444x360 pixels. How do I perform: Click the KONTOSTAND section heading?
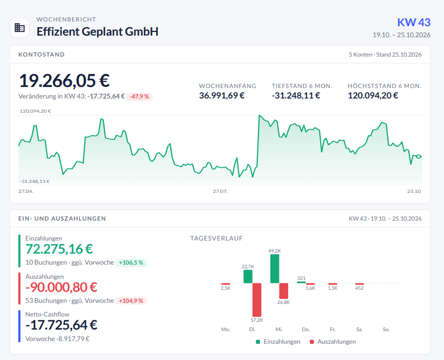point(41,55)
